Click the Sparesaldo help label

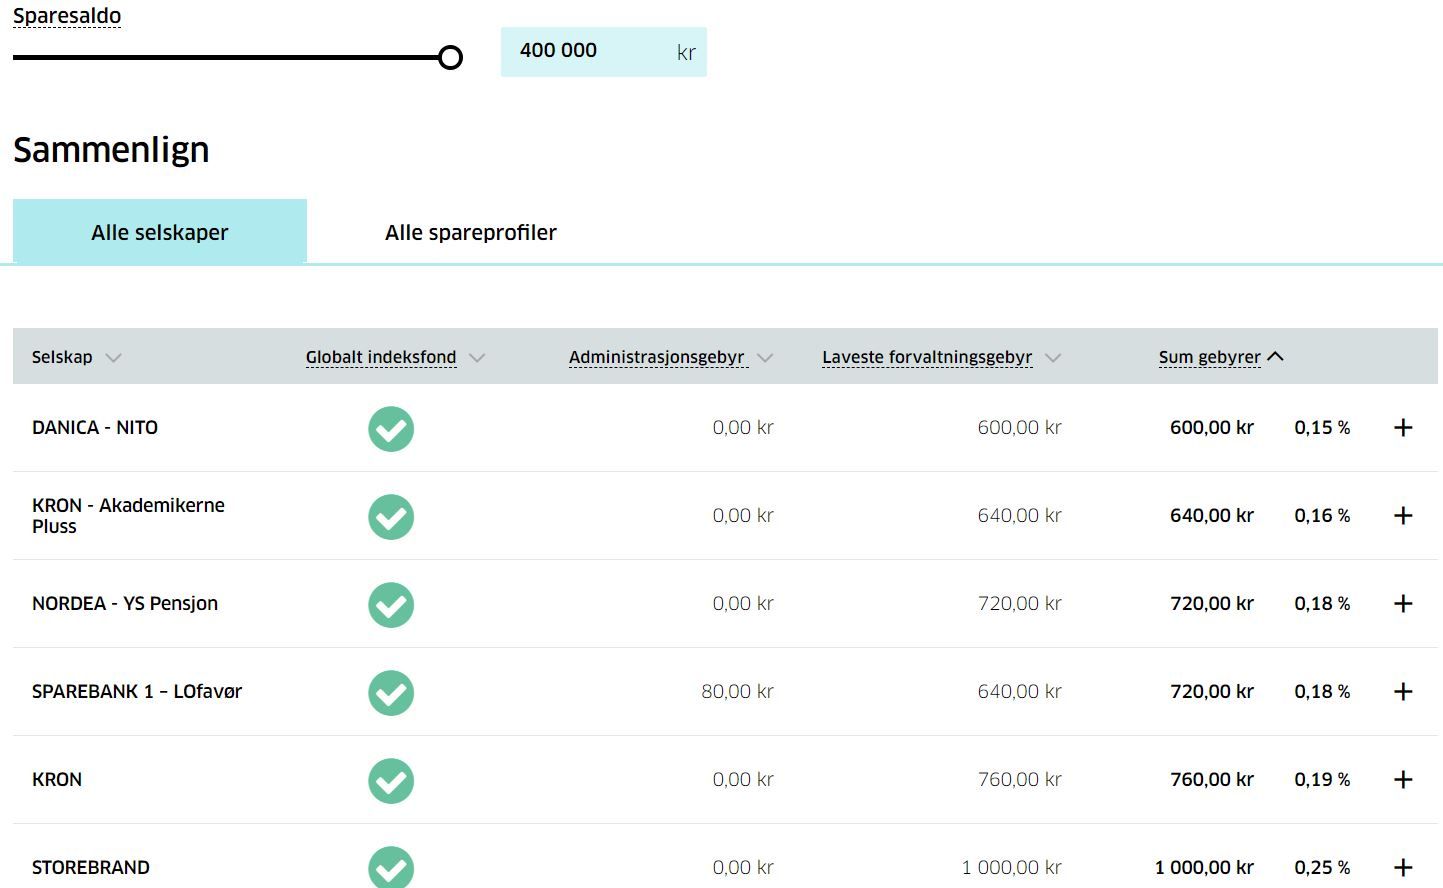[67, 16]
